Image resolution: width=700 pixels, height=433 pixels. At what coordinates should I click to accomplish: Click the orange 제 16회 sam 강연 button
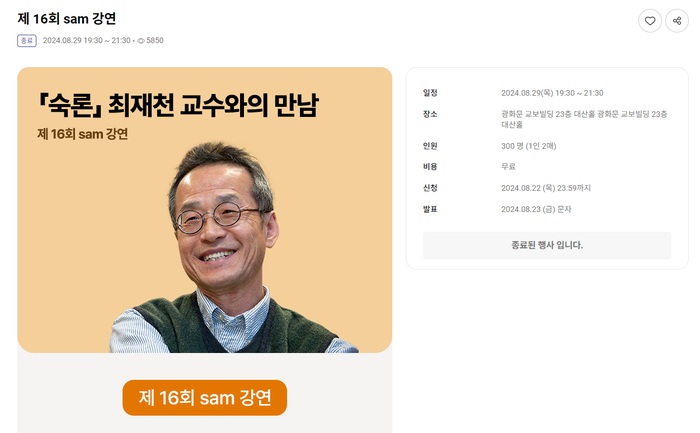[204, 397]
